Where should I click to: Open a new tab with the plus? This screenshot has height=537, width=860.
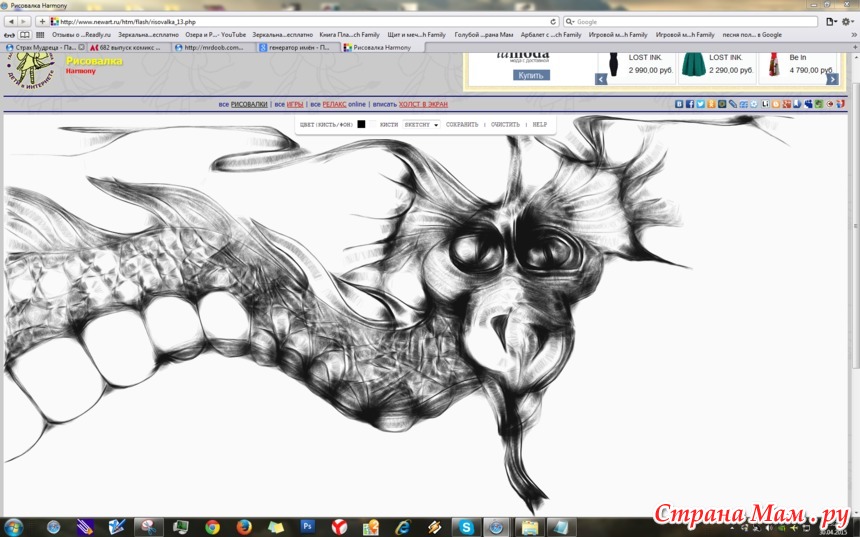click(x=855, y=48)
